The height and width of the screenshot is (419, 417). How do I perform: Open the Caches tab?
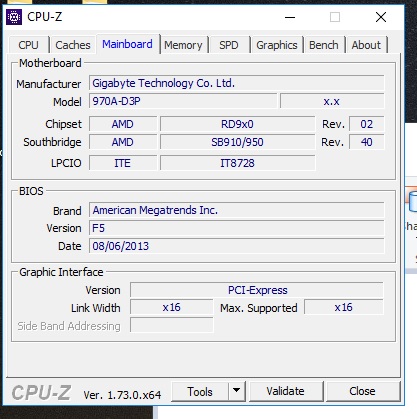tap(73, 45)
